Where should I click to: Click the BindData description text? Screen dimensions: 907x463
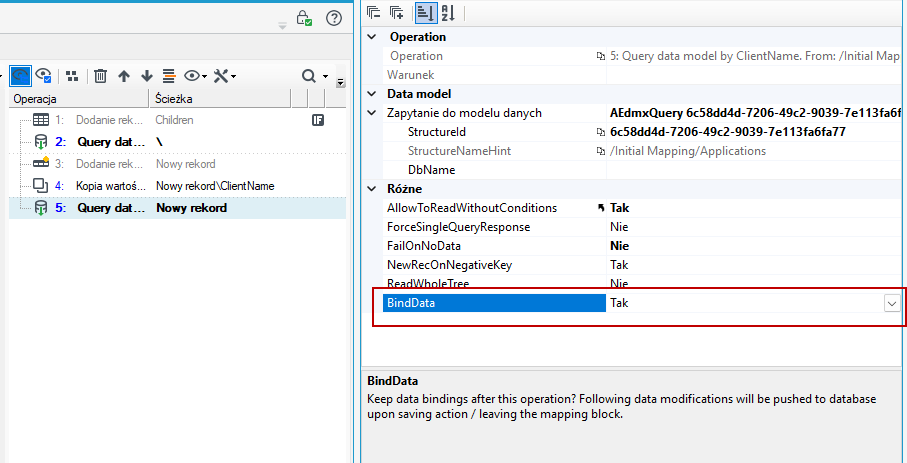pyautogui.click(x=622, y=407)
